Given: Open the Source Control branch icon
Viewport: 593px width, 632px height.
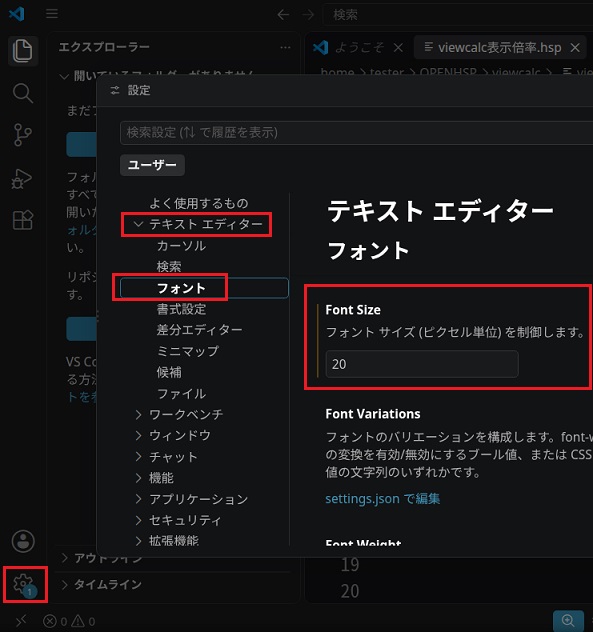Looking at the screenshot, I should tap(23, 135).
